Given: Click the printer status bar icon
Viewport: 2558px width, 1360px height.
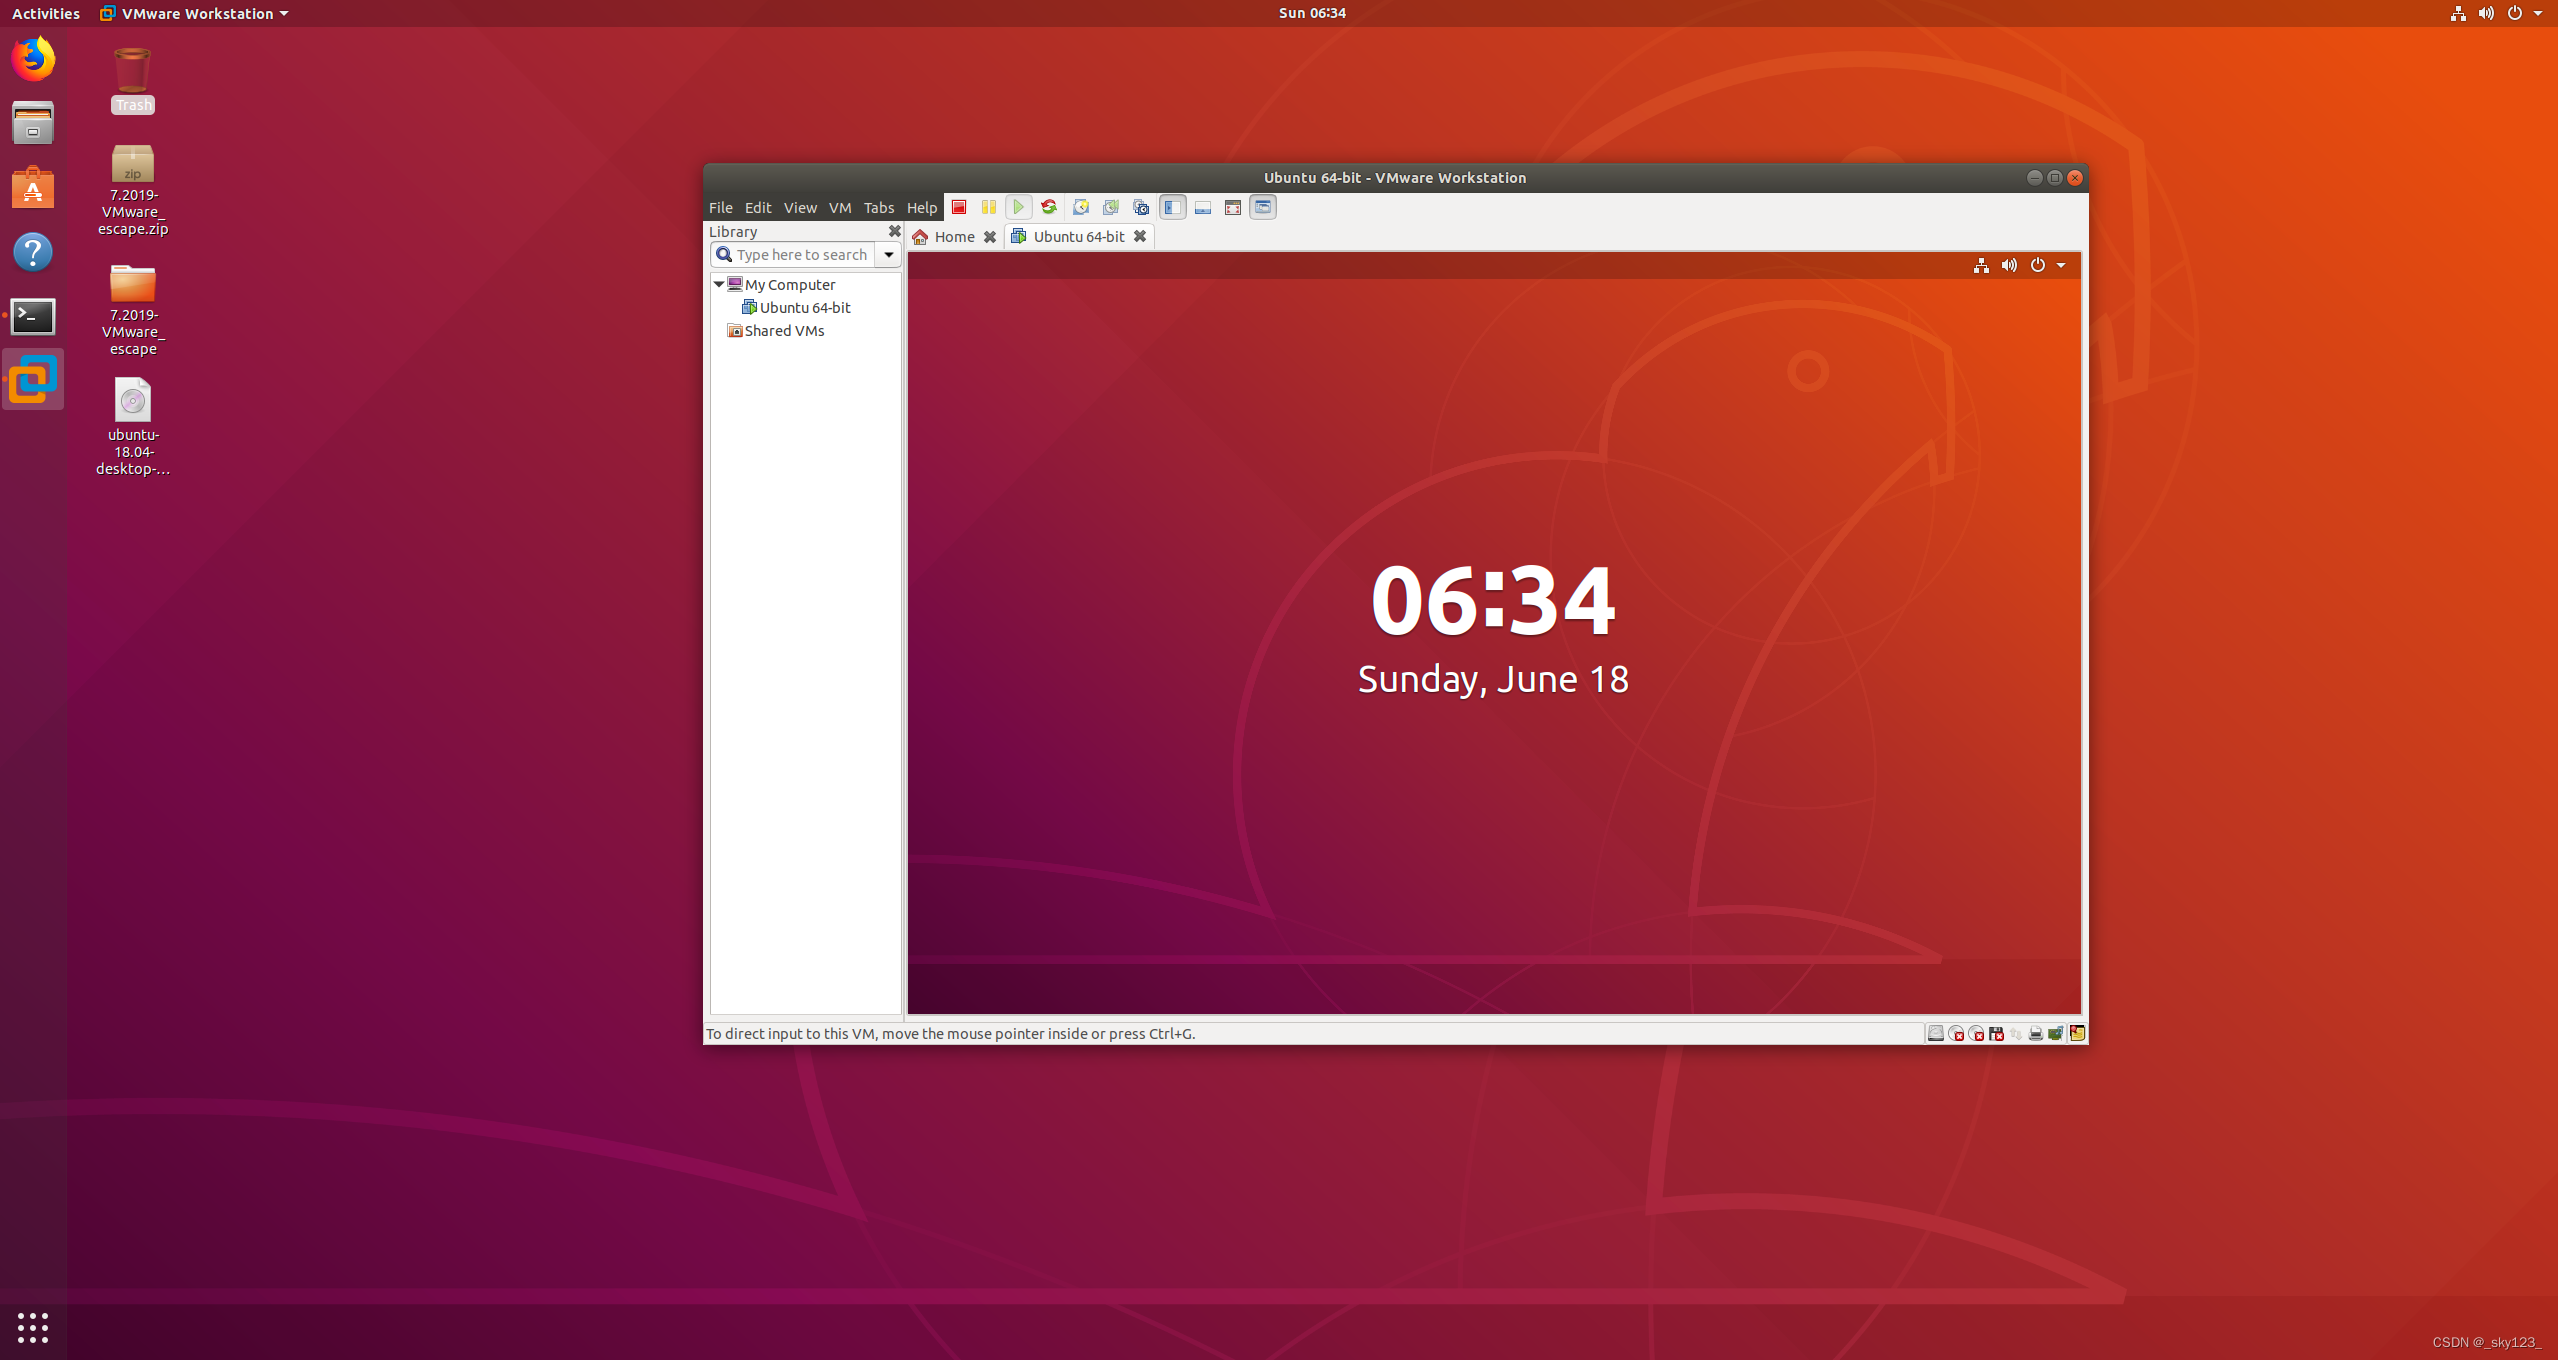Looking at the screenshot, I should tap(2036, 1034).
